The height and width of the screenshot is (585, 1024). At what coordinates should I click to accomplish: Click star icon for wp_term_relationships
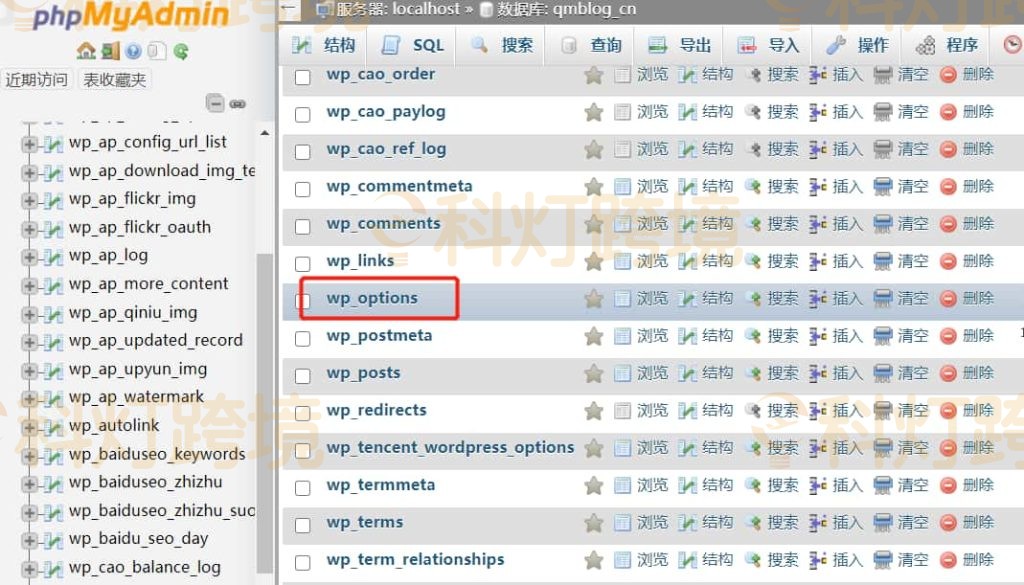pos(594,560)
